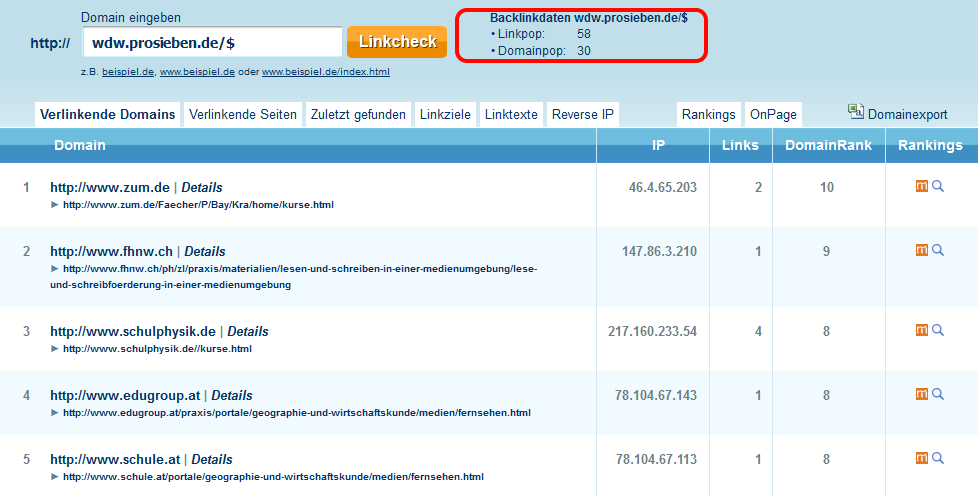Click IP address 78.104.67.143
The height and width of the screenshot is (496, 978).
(656, 396)
